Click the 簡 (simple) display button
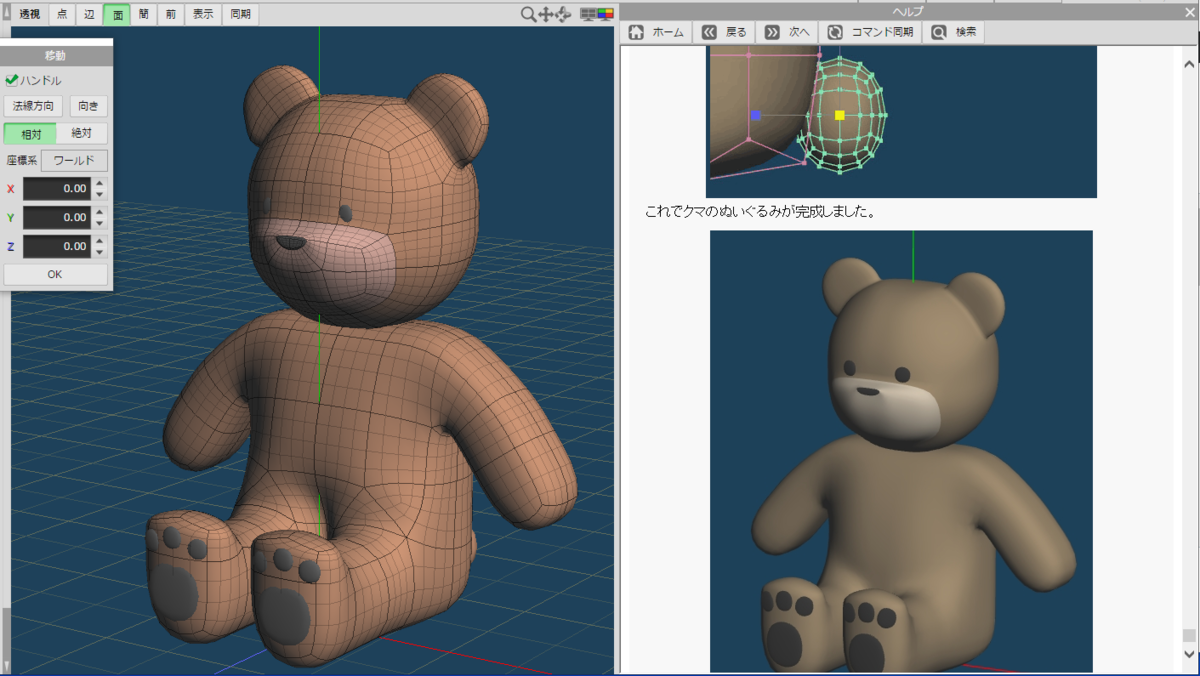Screen dimensions: 1200x676 tap(144, 14)
